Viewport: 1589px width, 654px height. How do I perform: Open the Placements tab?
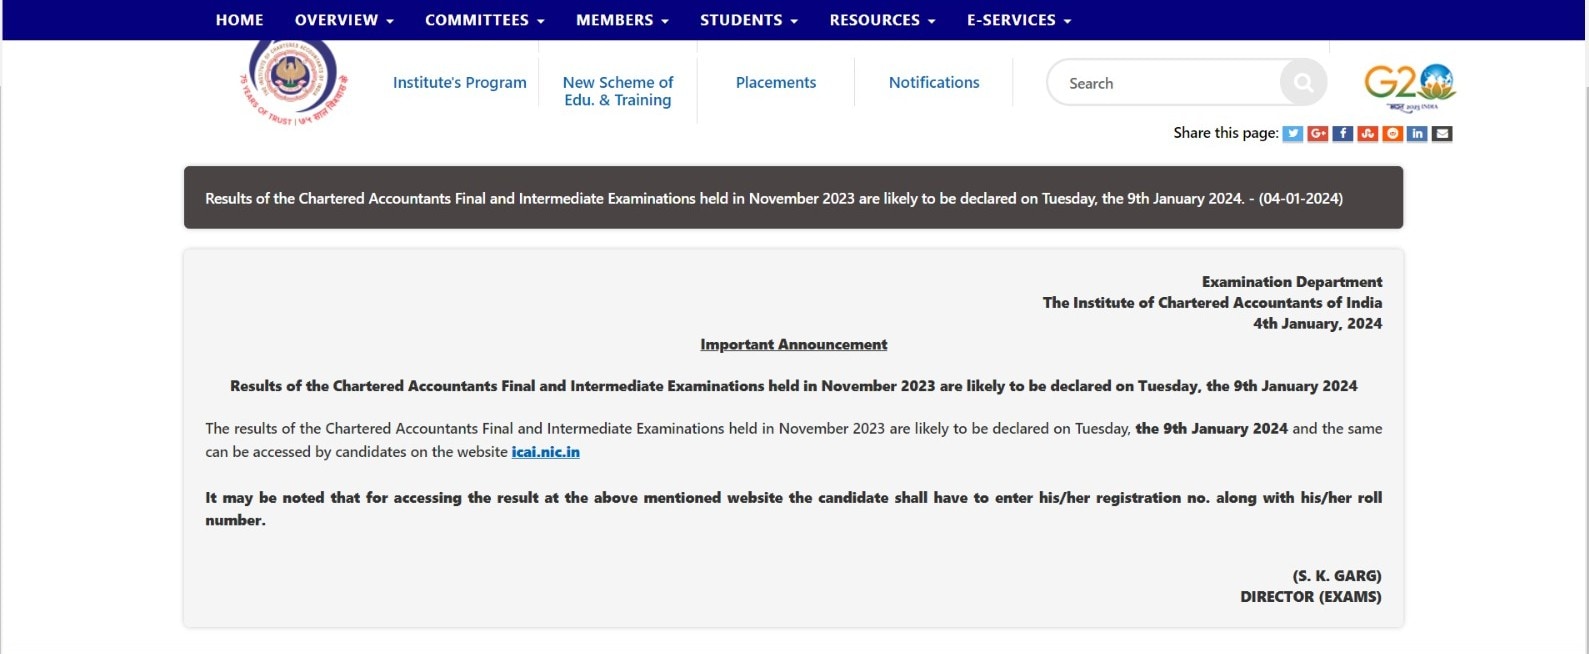775,83
